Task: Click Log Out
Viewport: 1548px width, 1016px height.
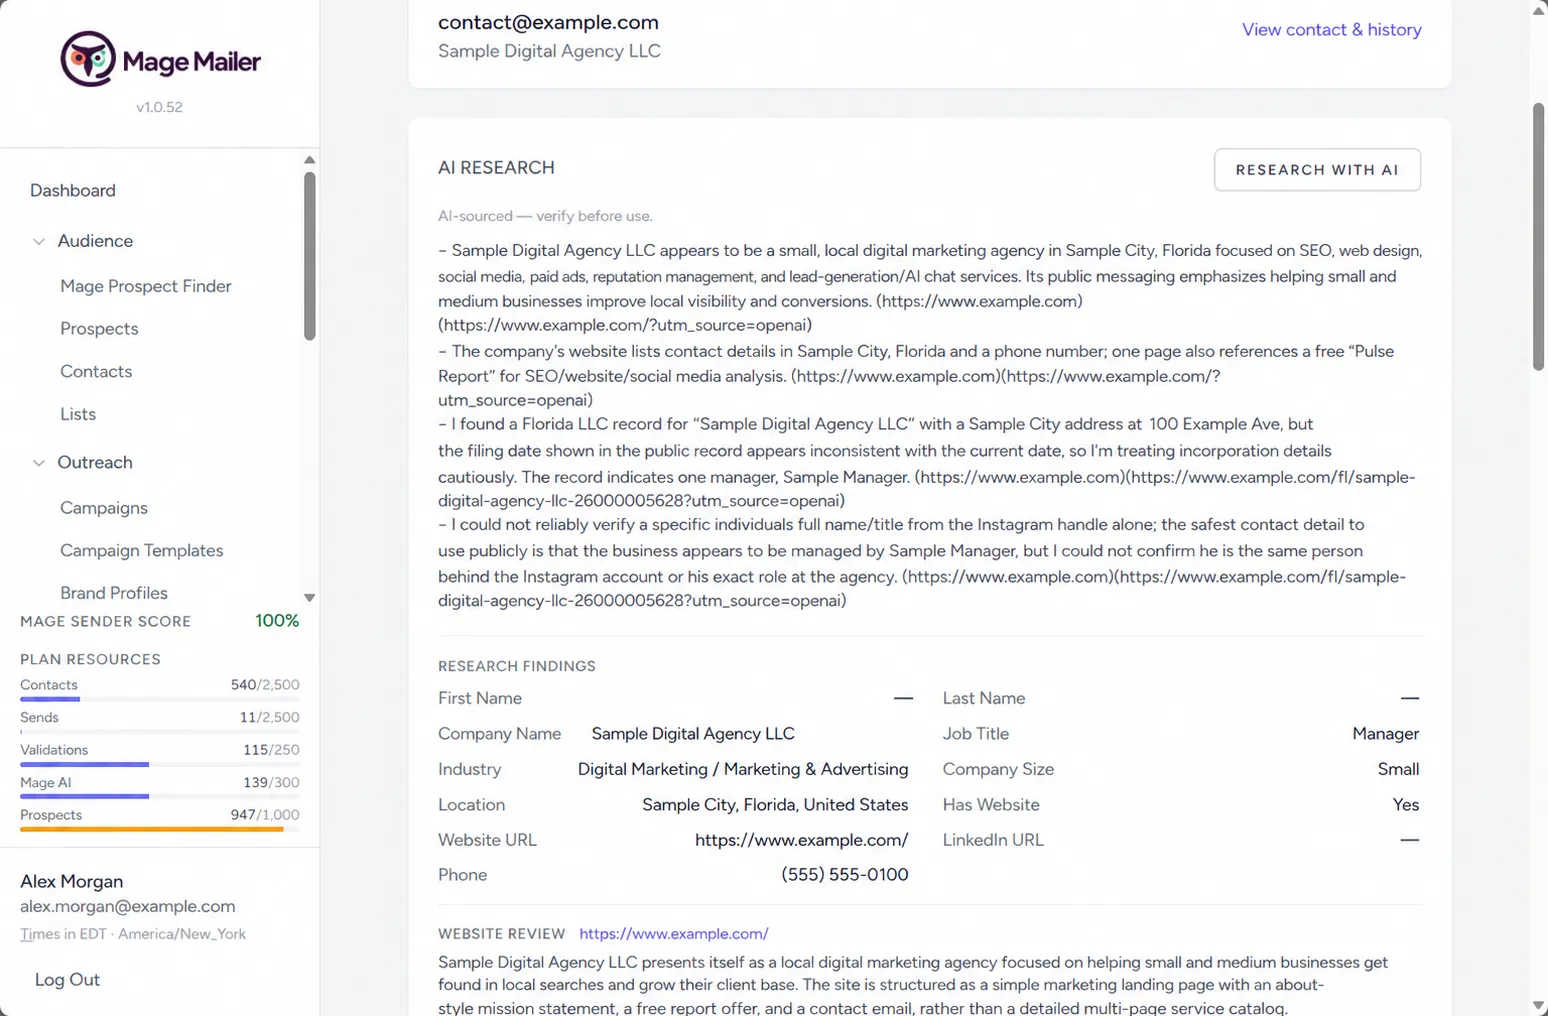Action: (x=67, y=980)
